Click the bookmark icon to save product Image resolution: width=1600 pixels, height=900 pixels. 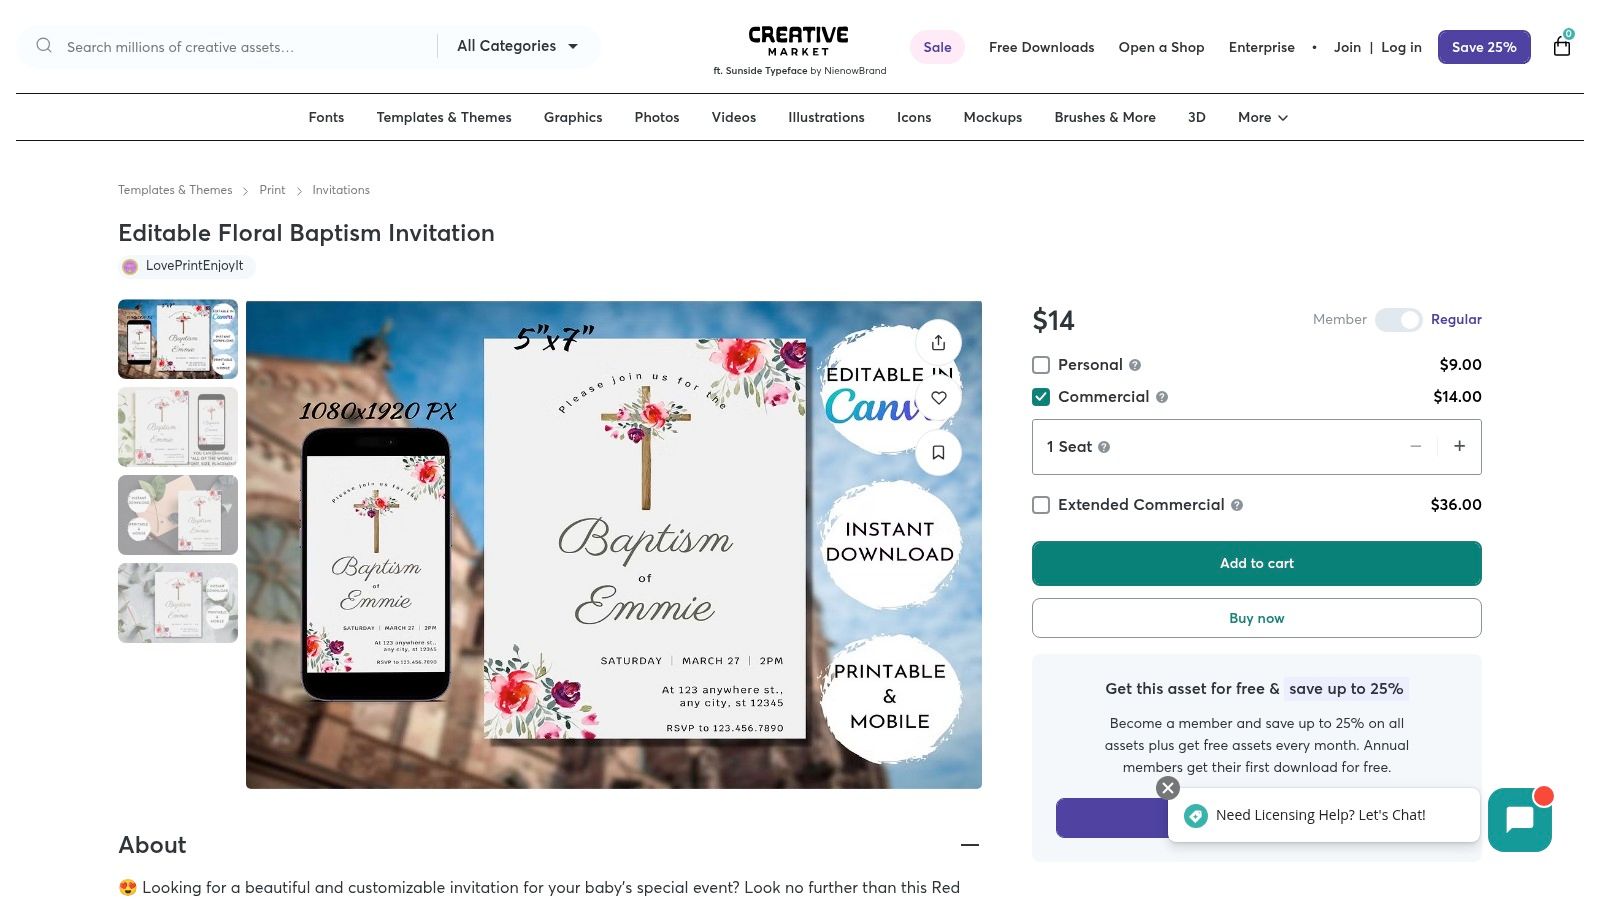[938, 453]
